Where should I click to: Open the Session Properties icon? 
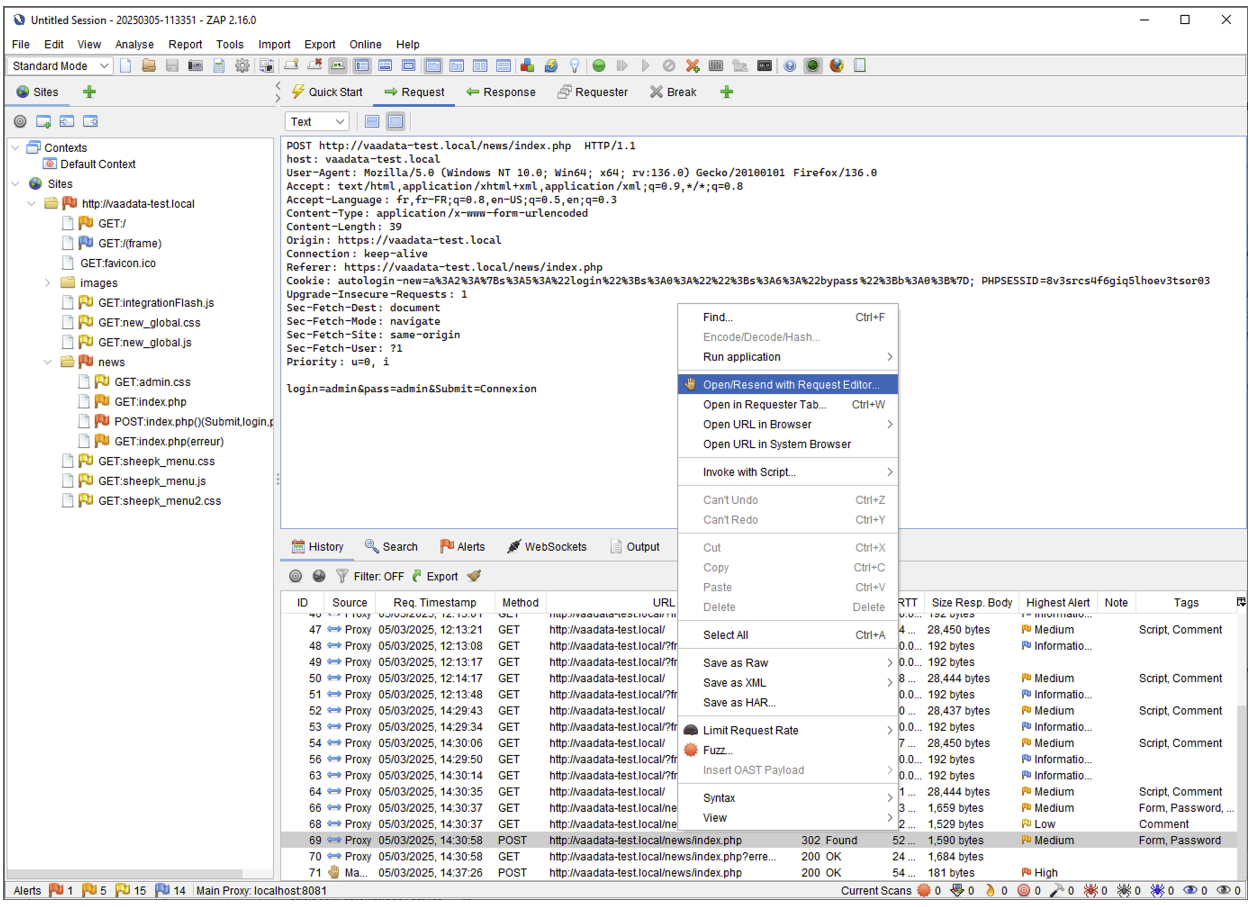point(218,66)
